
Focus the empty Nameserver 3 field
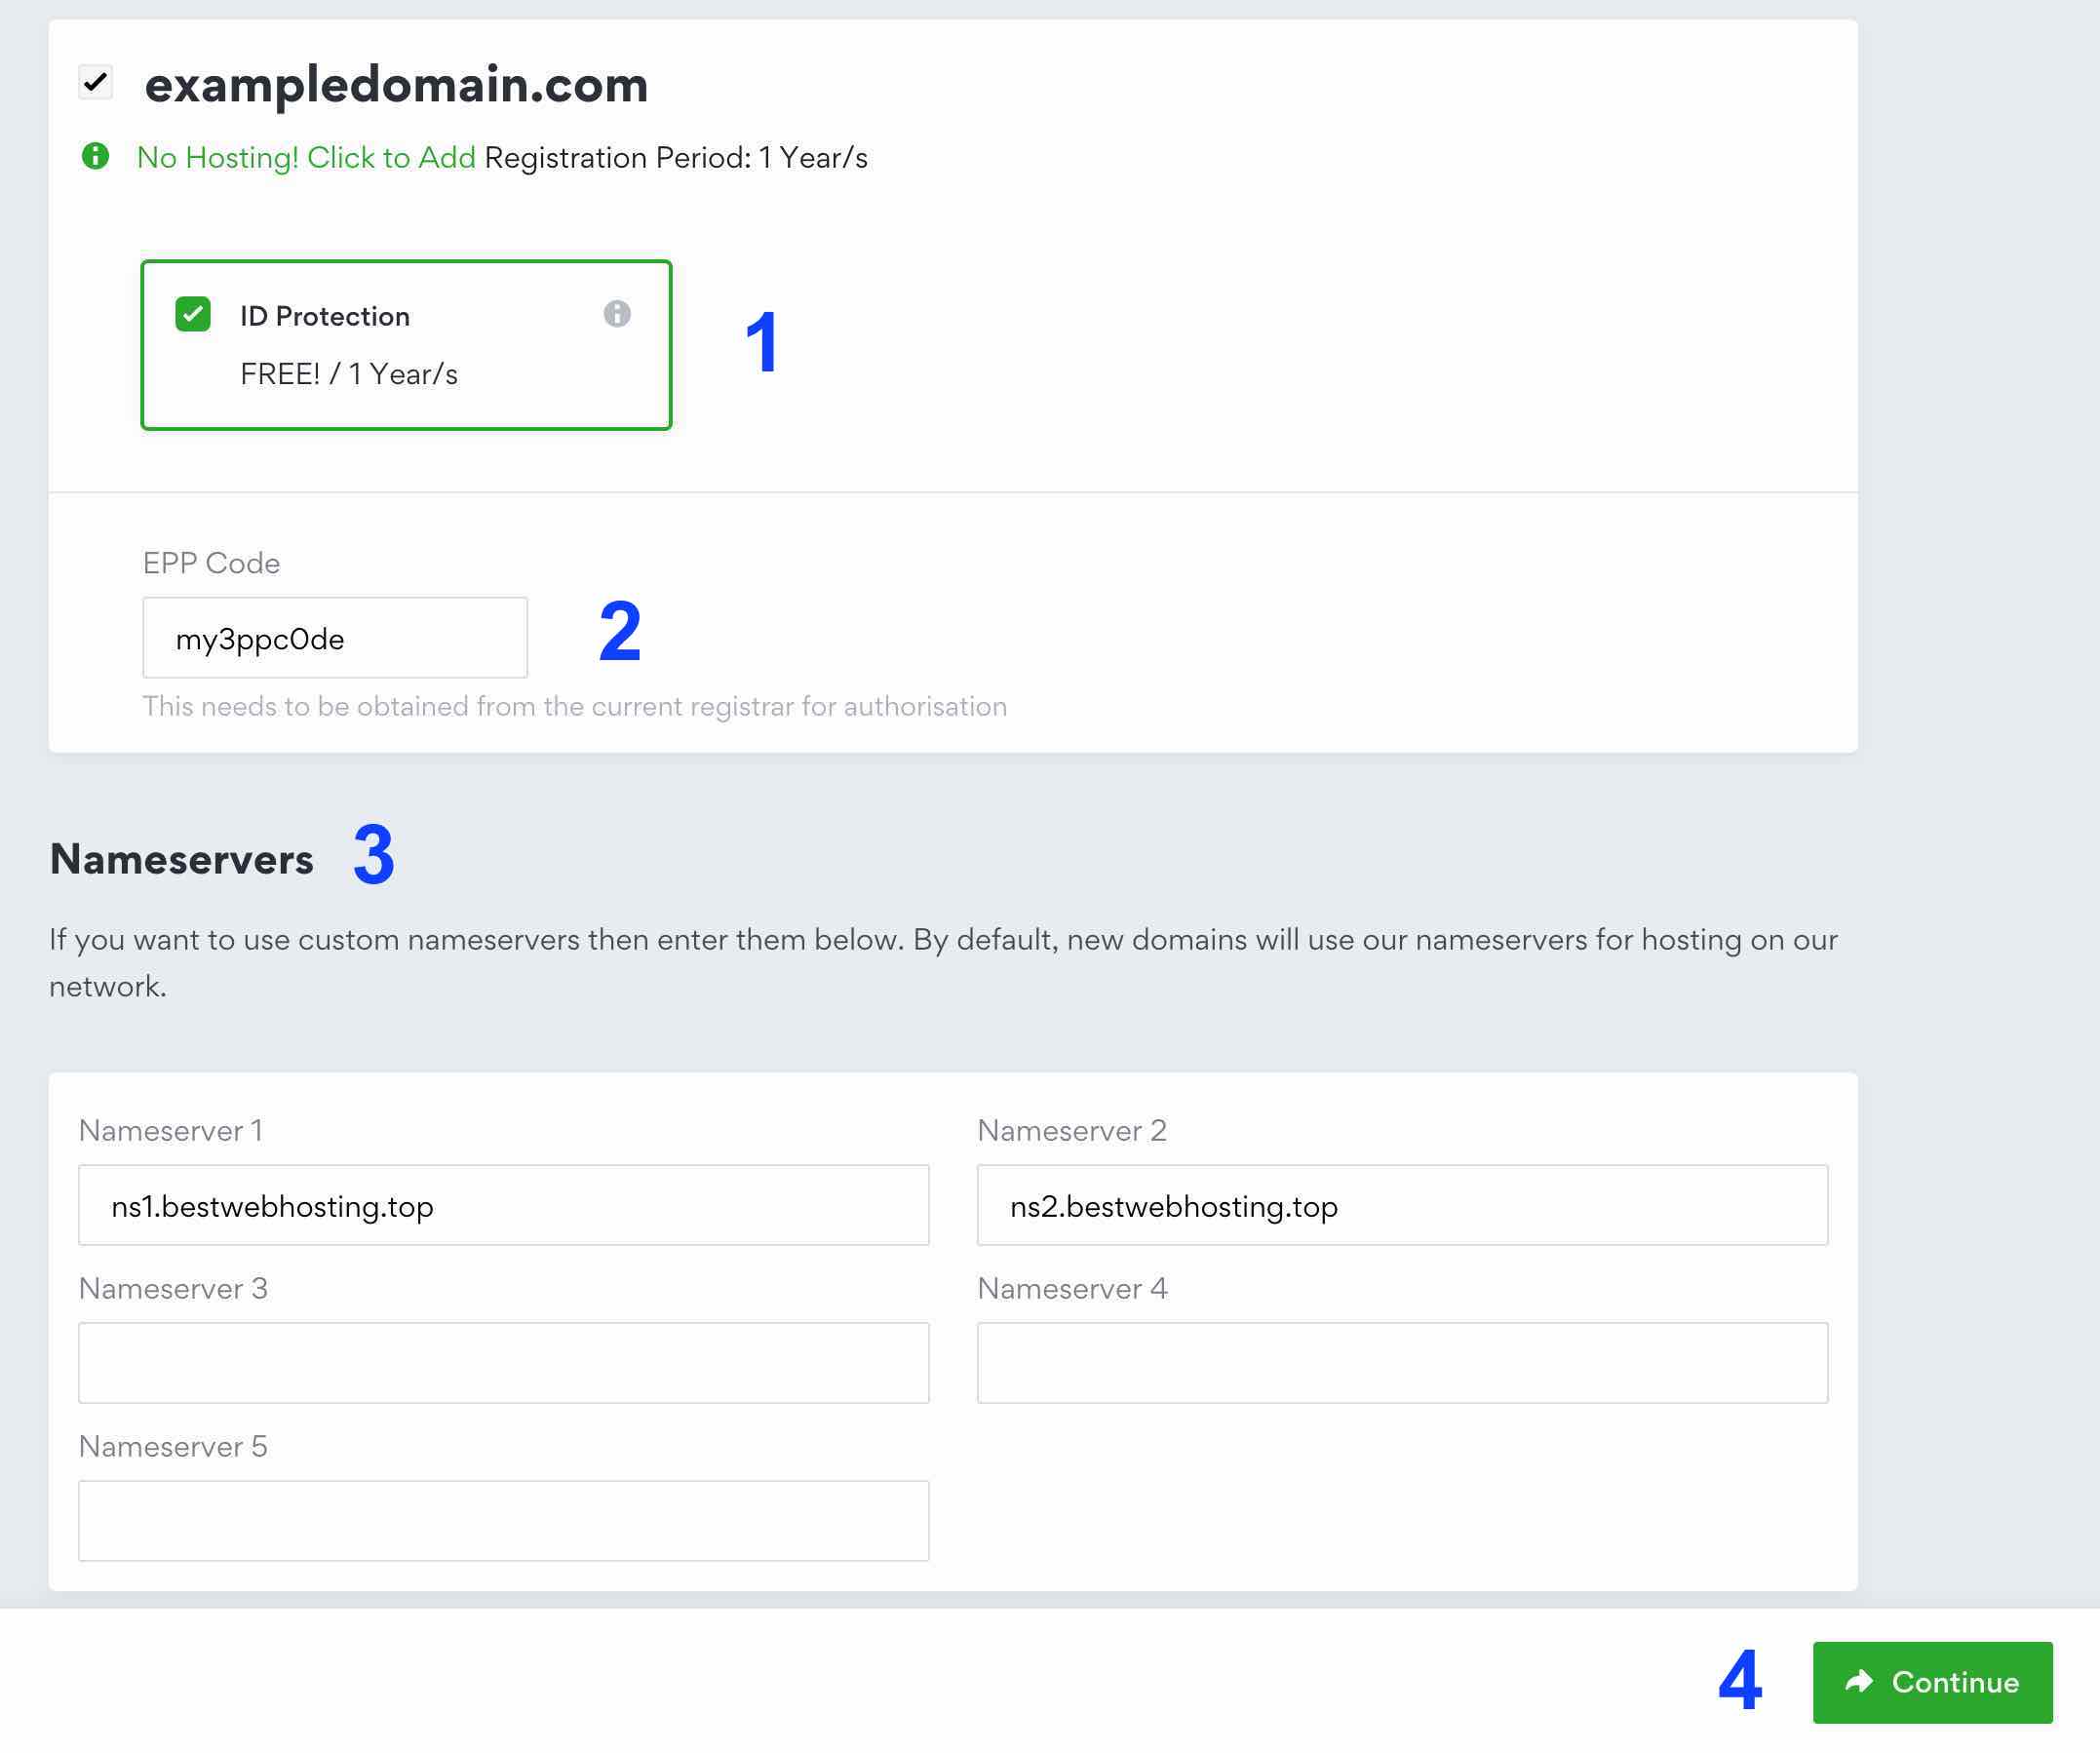pos(504,1363)
